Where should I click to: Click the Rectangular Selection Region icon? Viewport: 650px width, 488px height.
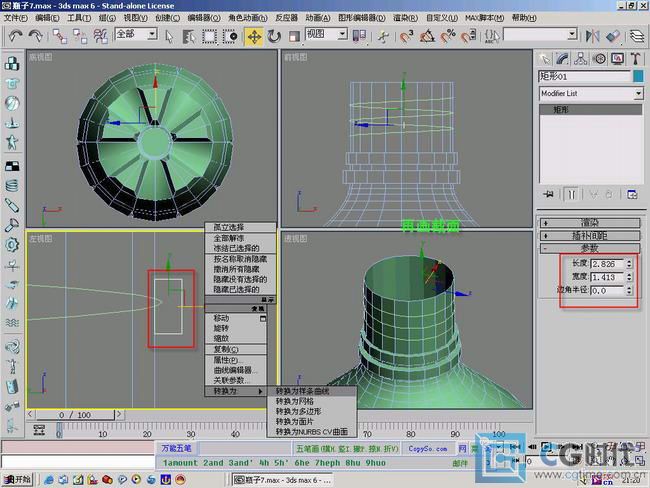[209, 36]
